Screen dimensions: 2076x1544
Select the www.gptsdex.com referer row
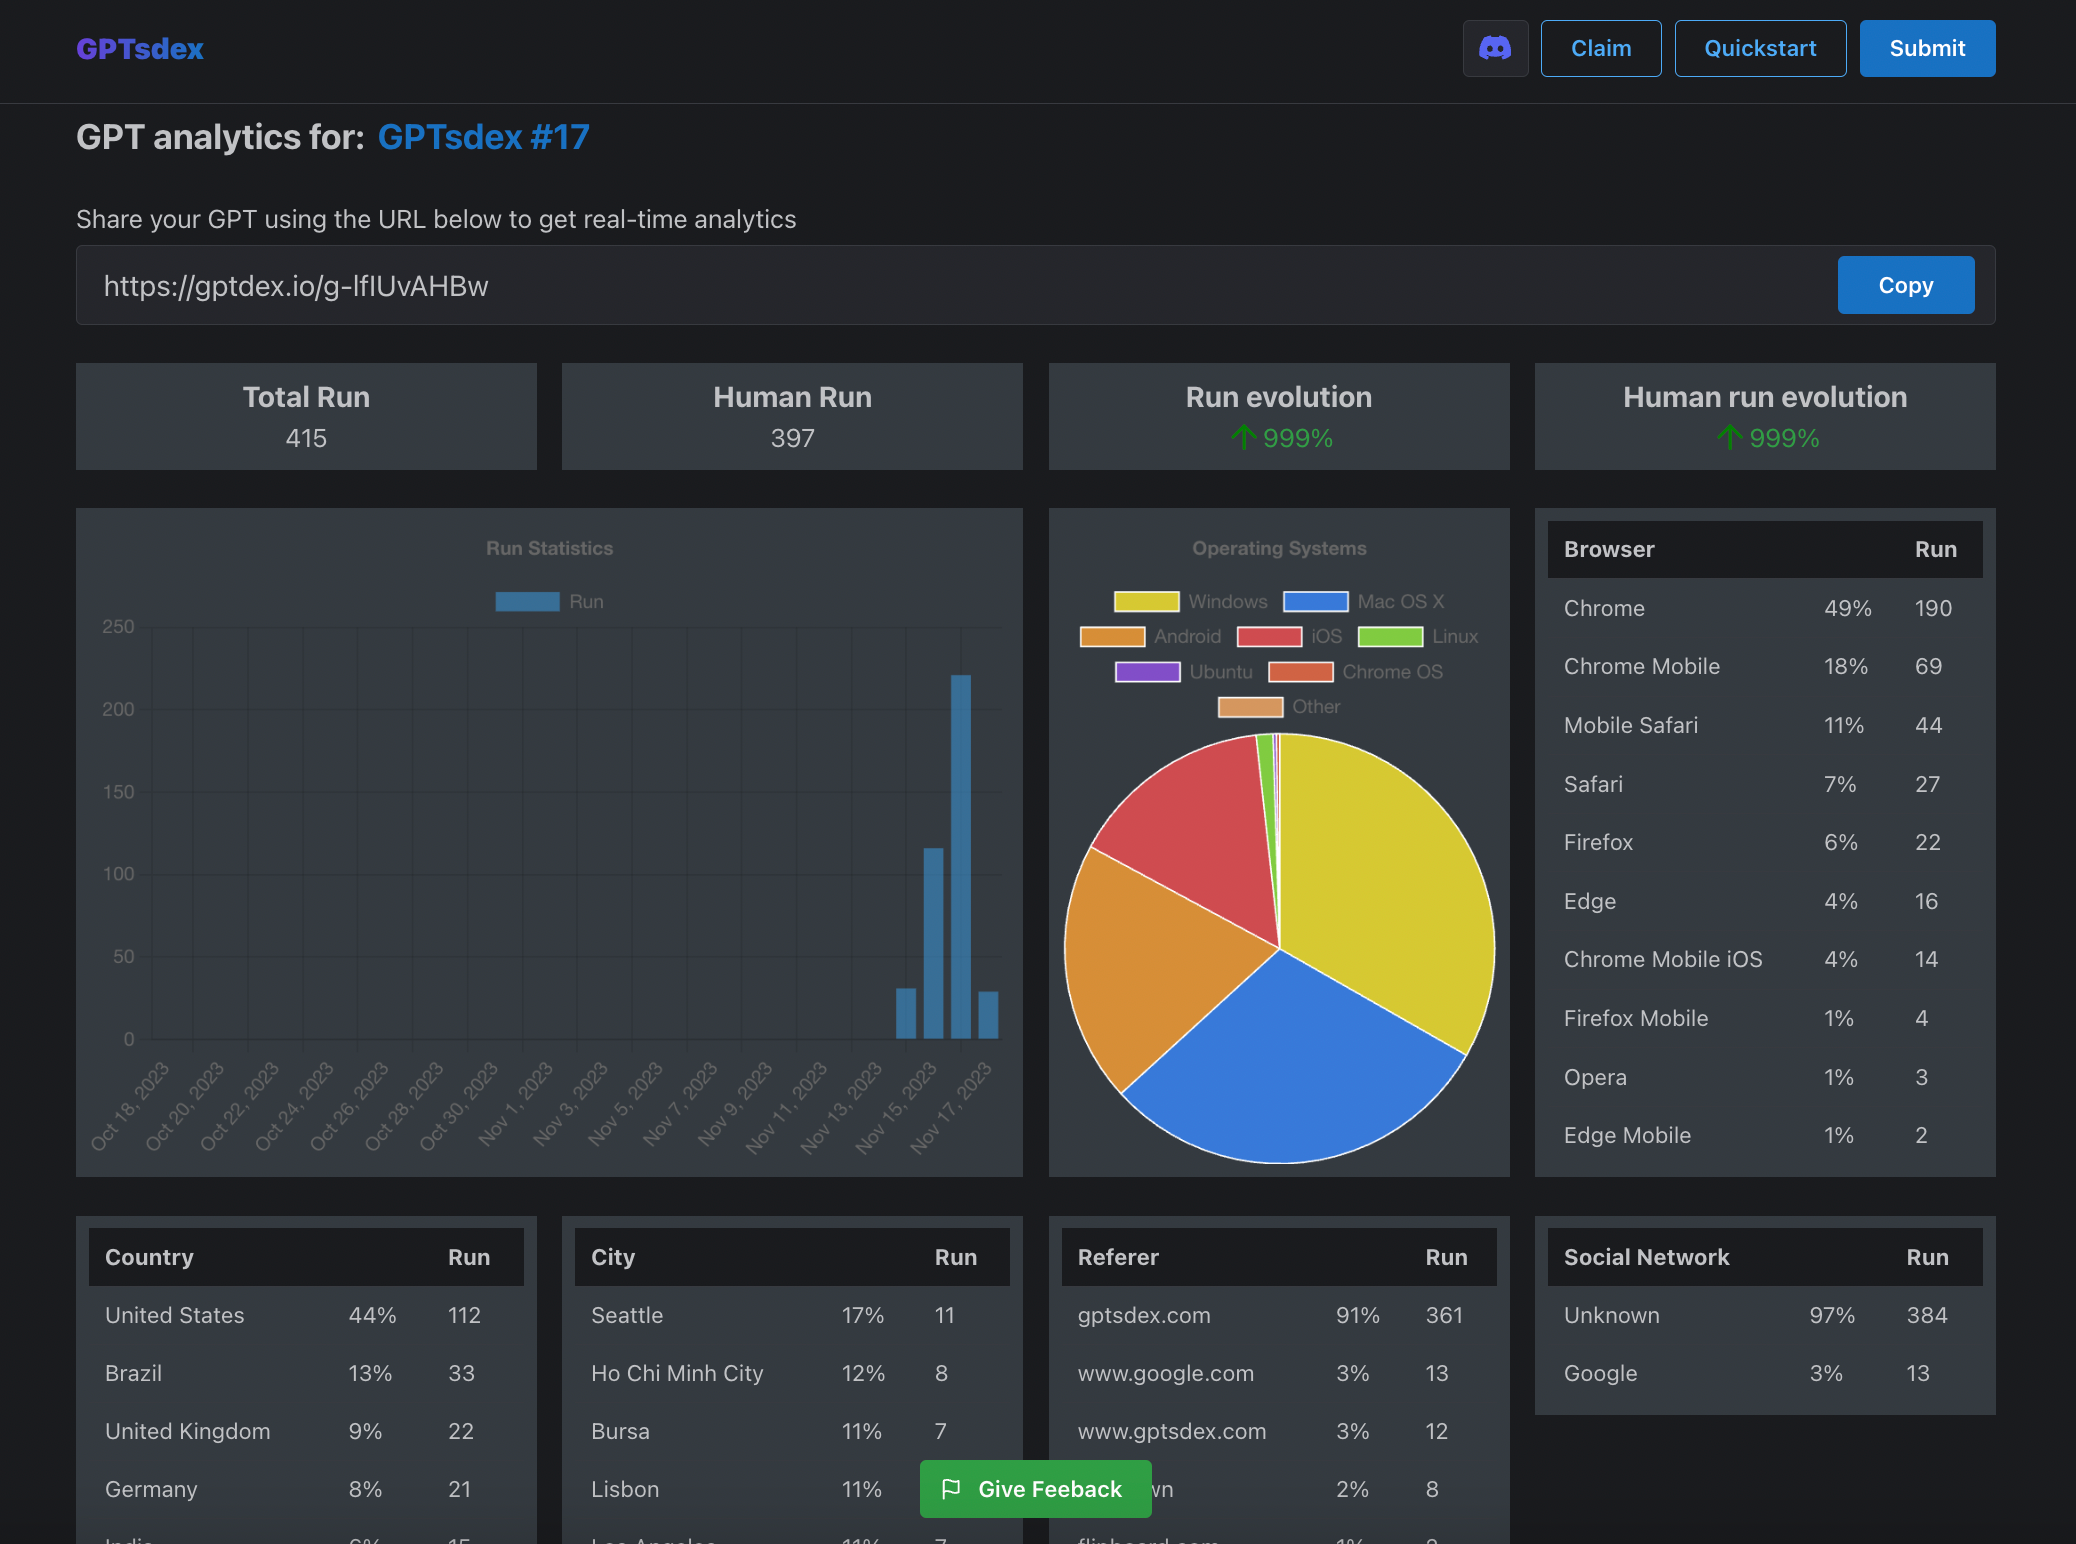pyautogui.click(x=1279, y=1431)
